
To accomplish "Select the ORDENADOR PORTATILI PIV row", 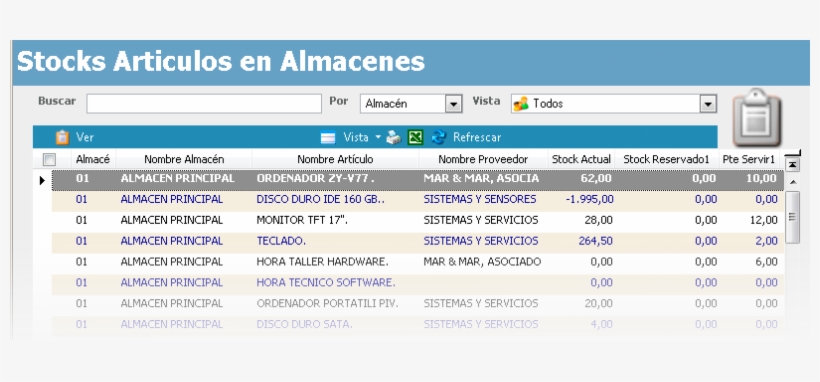I will pos(417,305).
